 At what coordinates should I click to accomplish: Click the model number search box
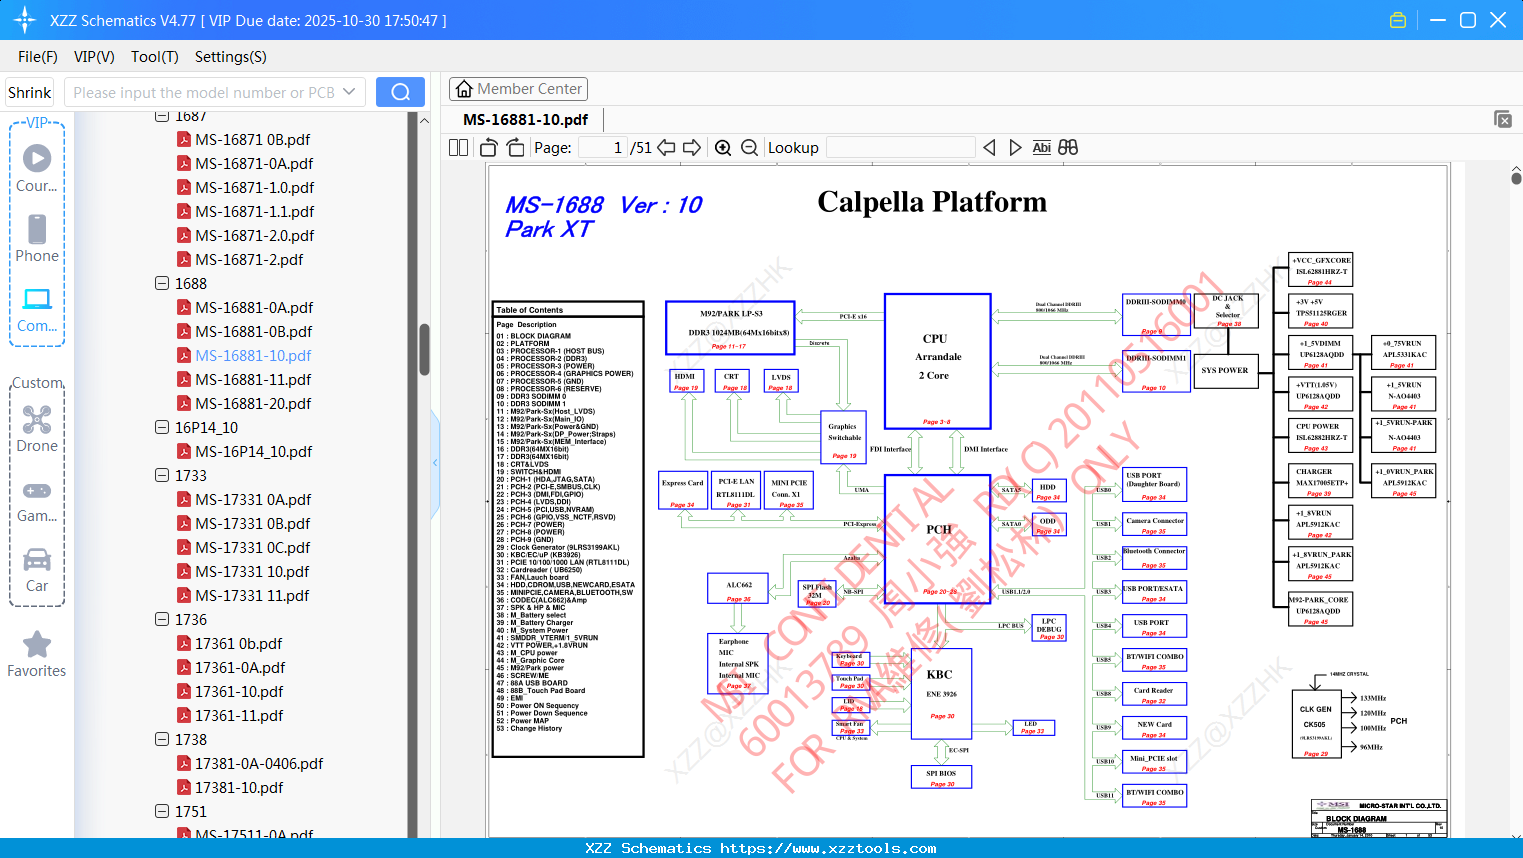[x=204, y=92]
